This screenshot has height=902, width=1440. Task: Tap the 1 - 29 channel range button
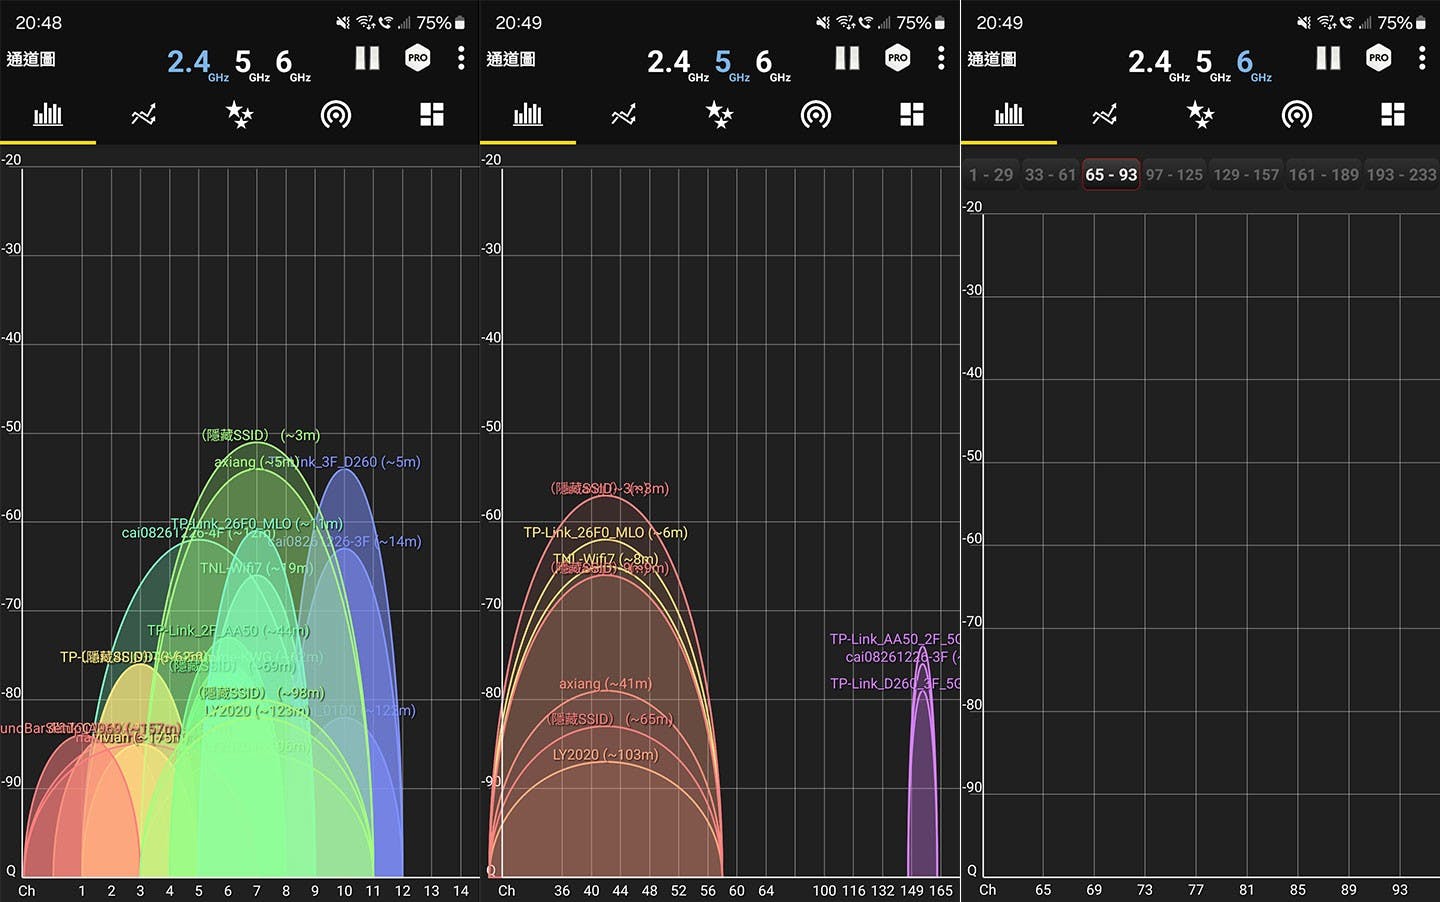[991, 175]
